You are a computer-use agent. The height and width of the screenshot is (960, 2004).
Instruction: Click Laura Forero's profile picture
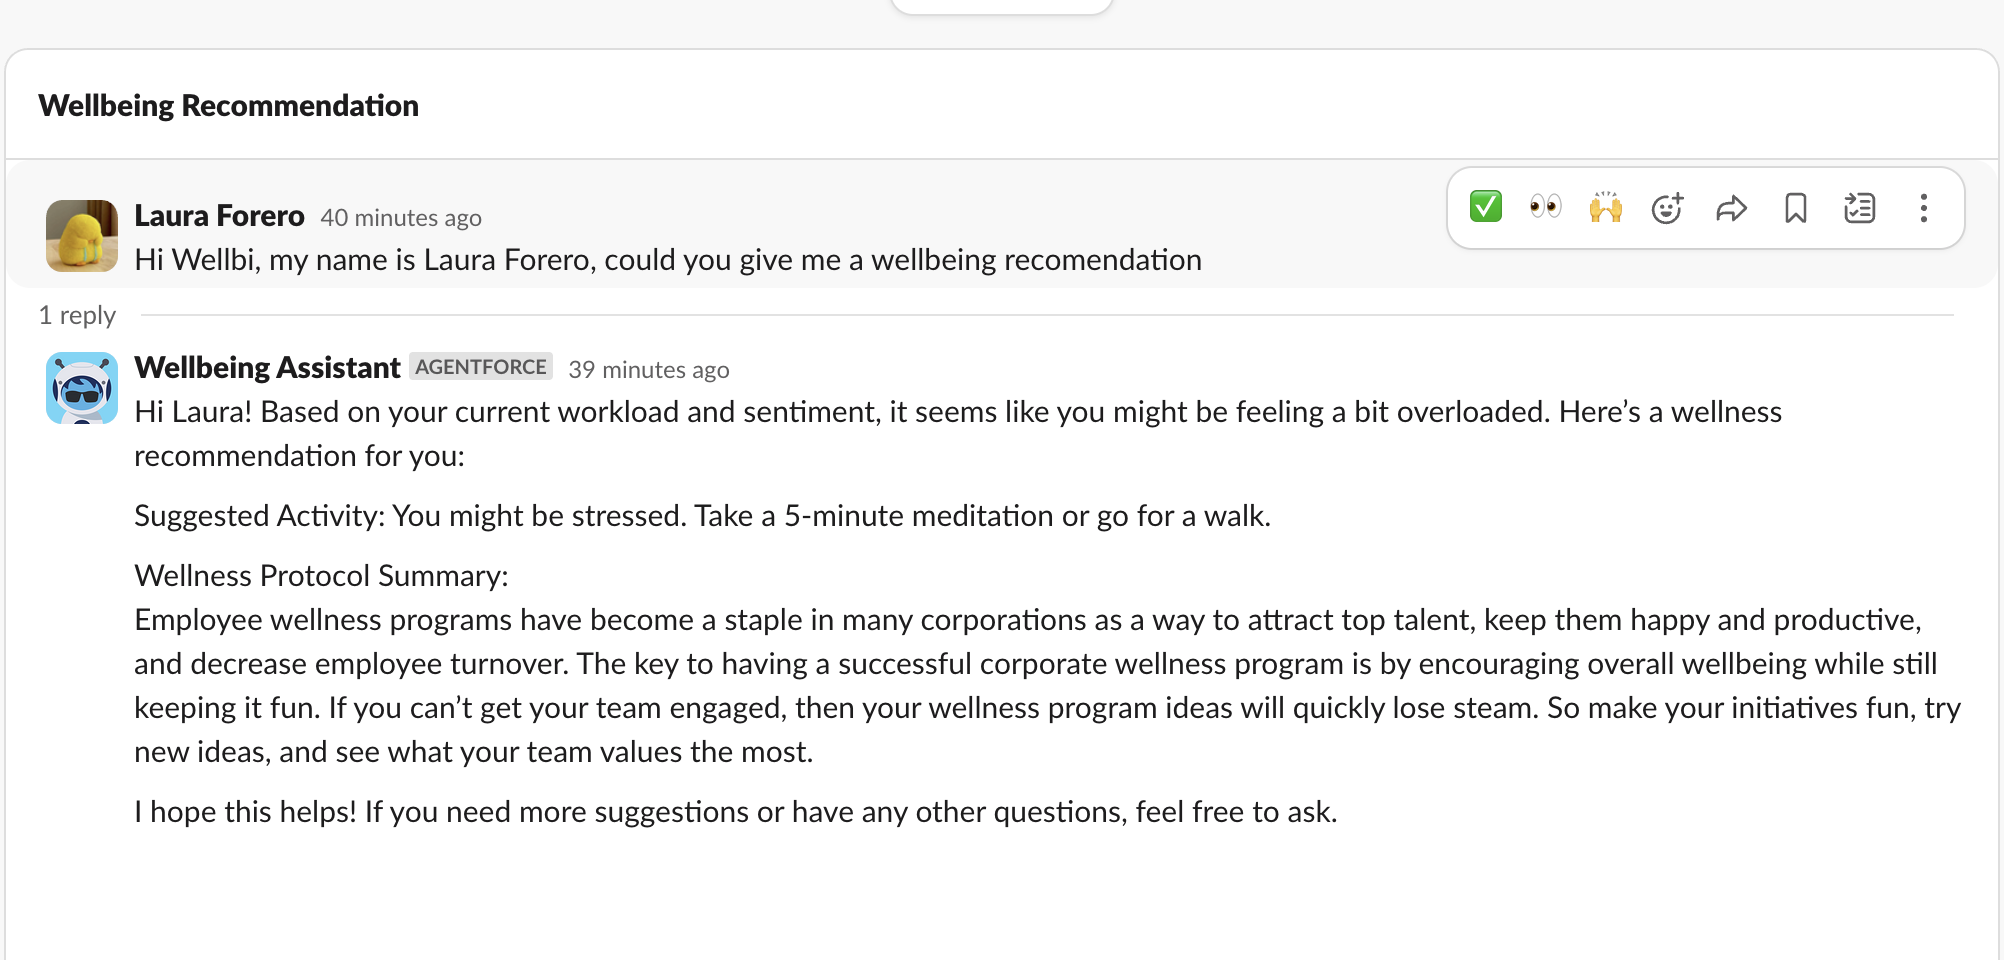pyautogui.click(x=82, y=235)
